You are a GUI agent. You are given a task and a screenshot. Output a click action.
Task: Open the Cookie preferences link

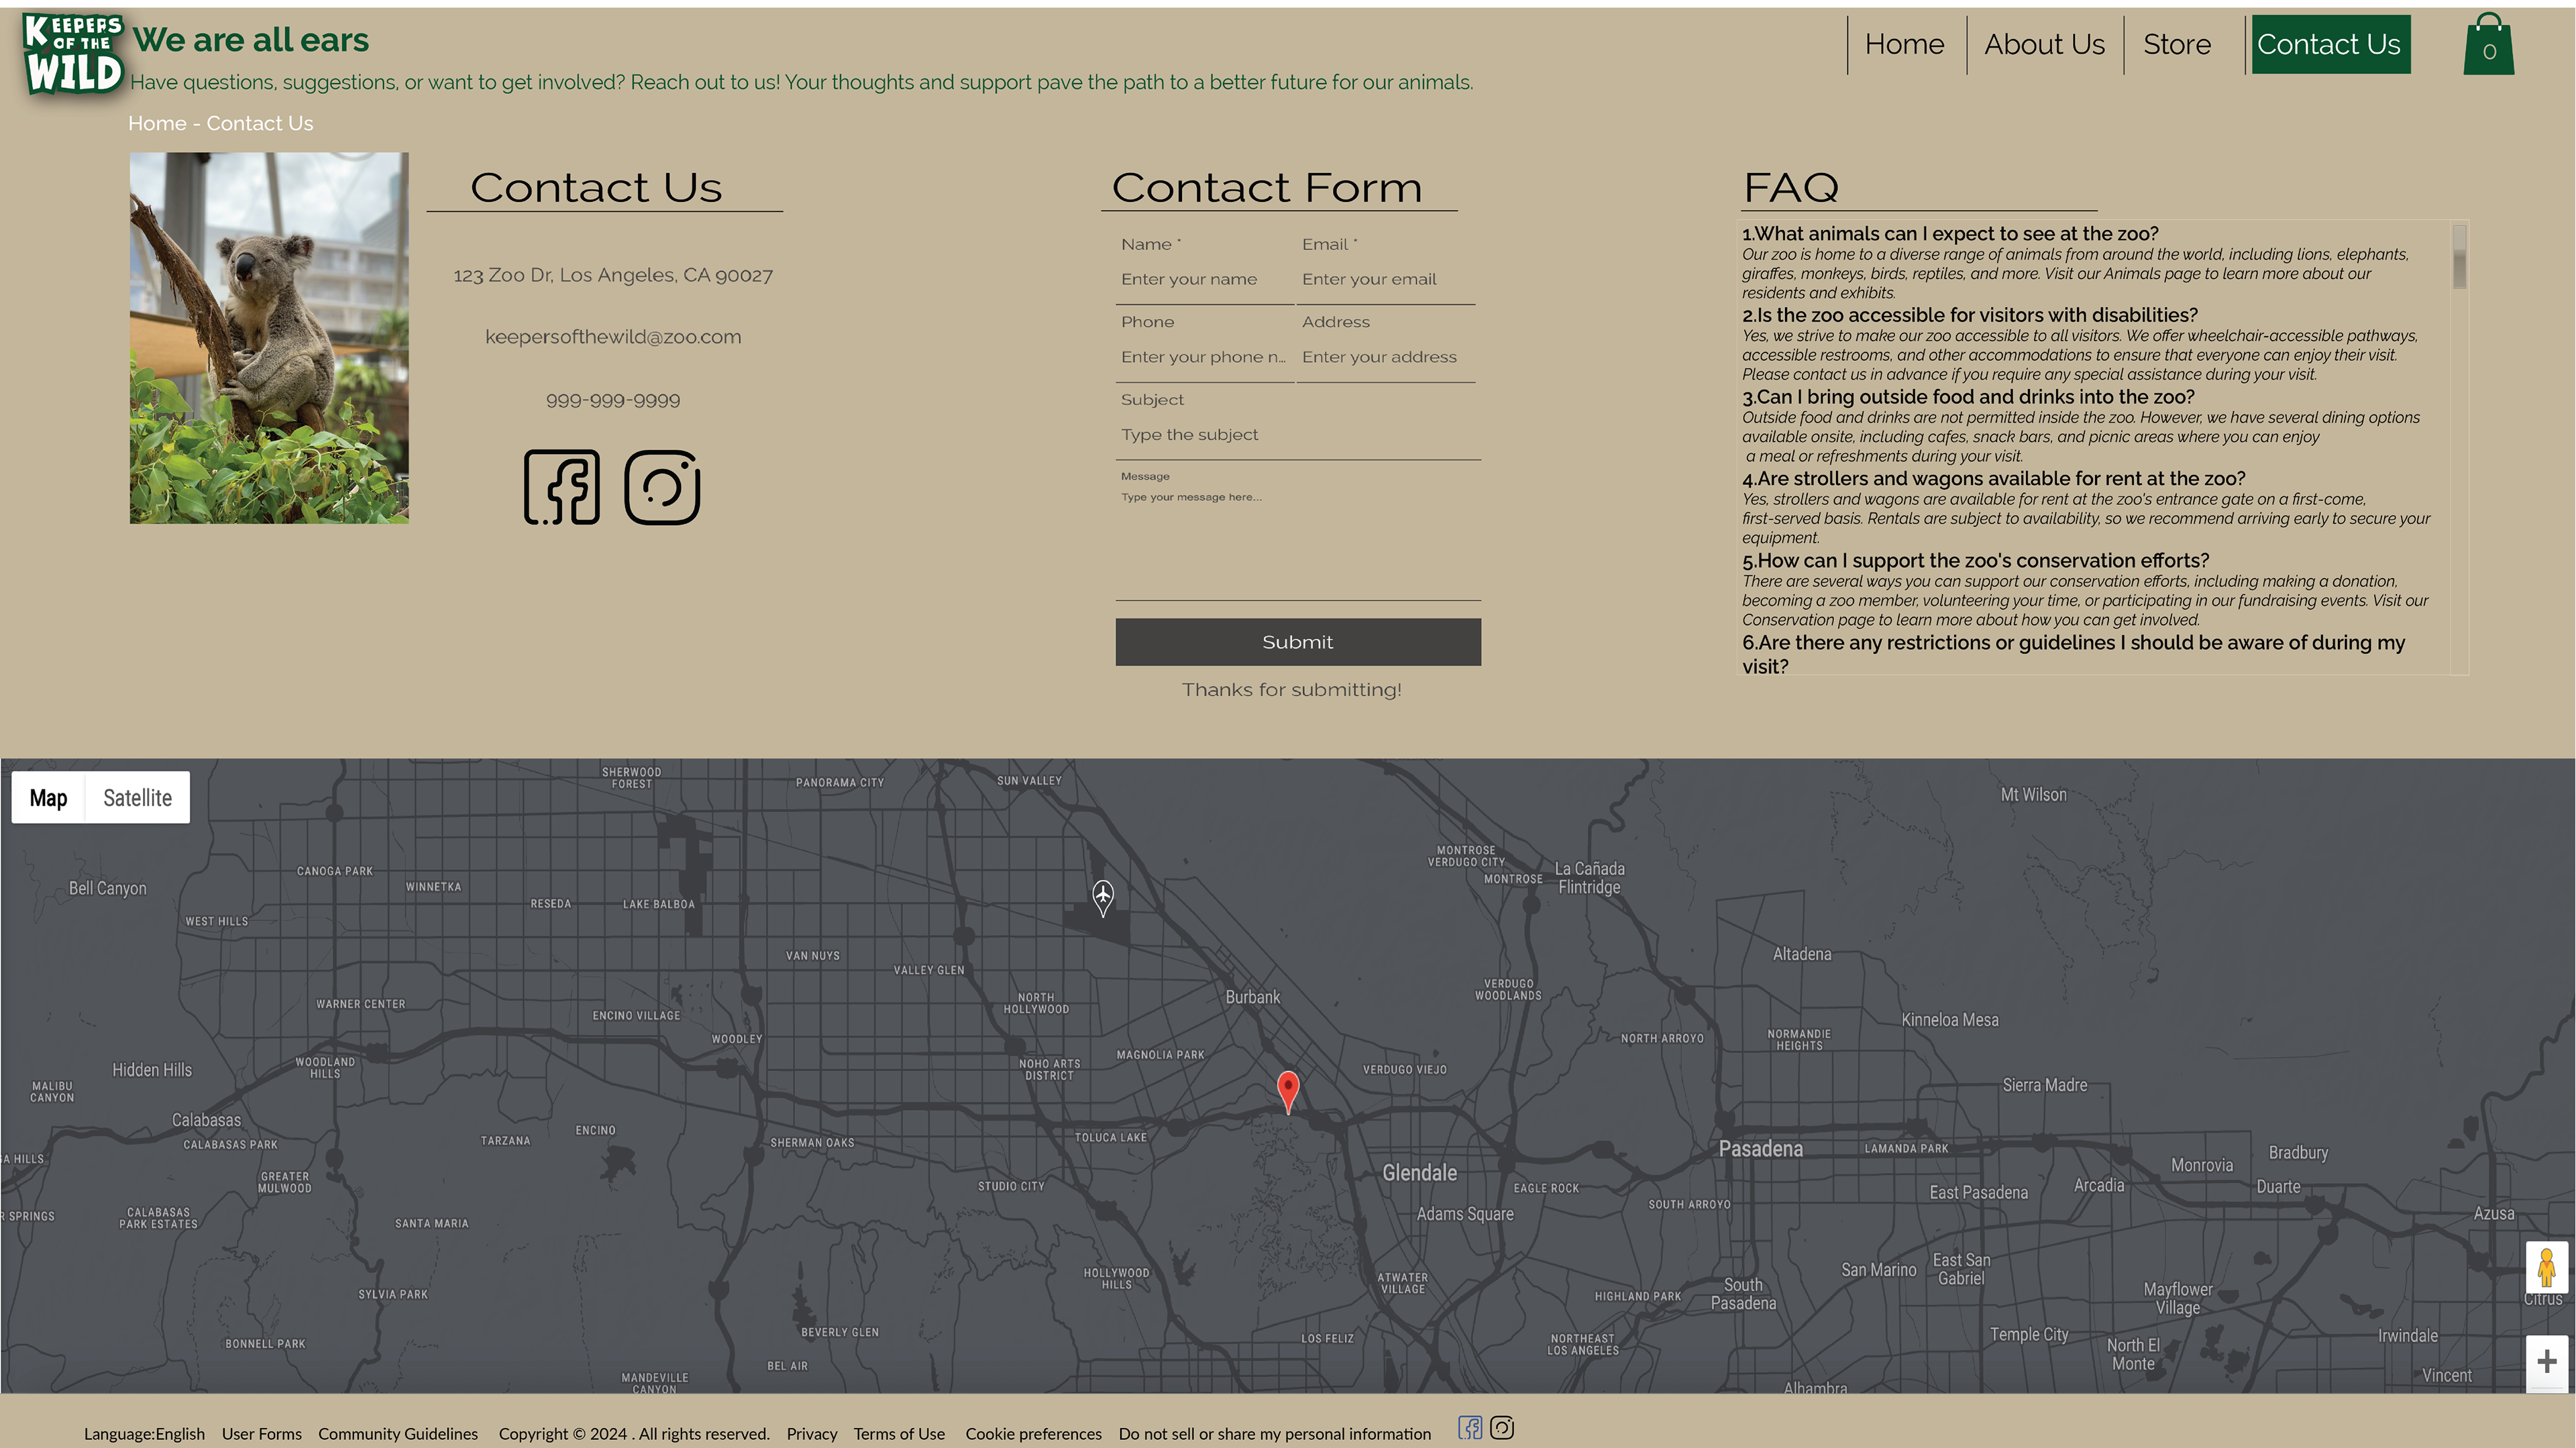pos(1033,1434)
